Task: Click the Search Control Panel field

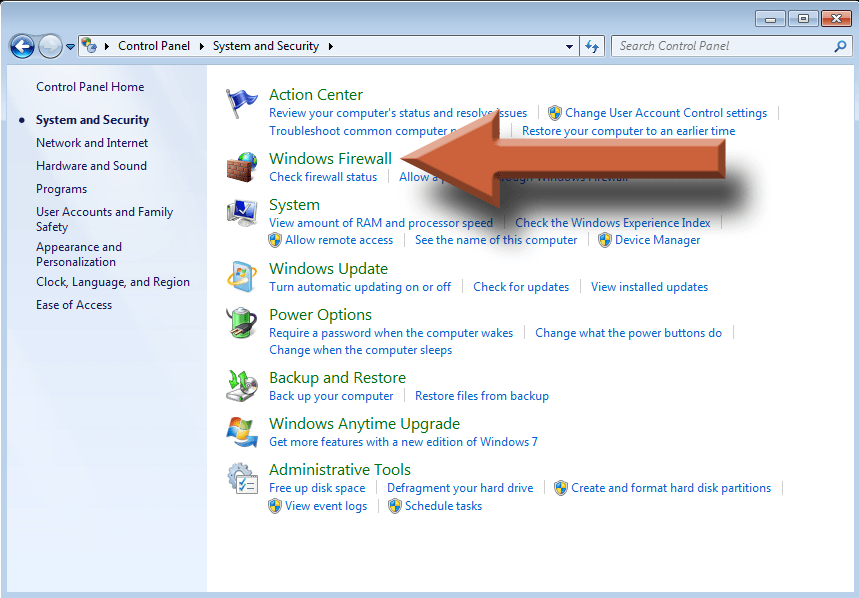Action: tap(731, 47)
